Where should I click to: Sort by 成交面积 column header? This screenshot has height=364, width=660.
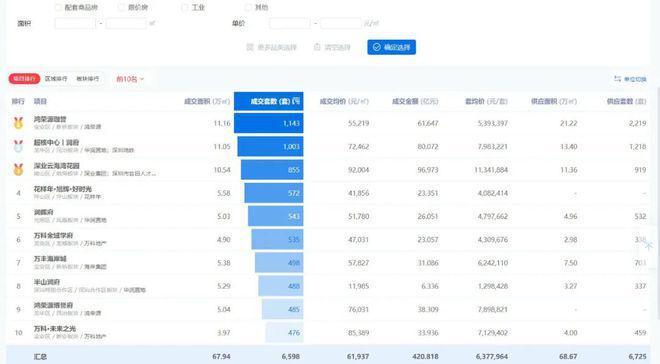coord(207,101)
